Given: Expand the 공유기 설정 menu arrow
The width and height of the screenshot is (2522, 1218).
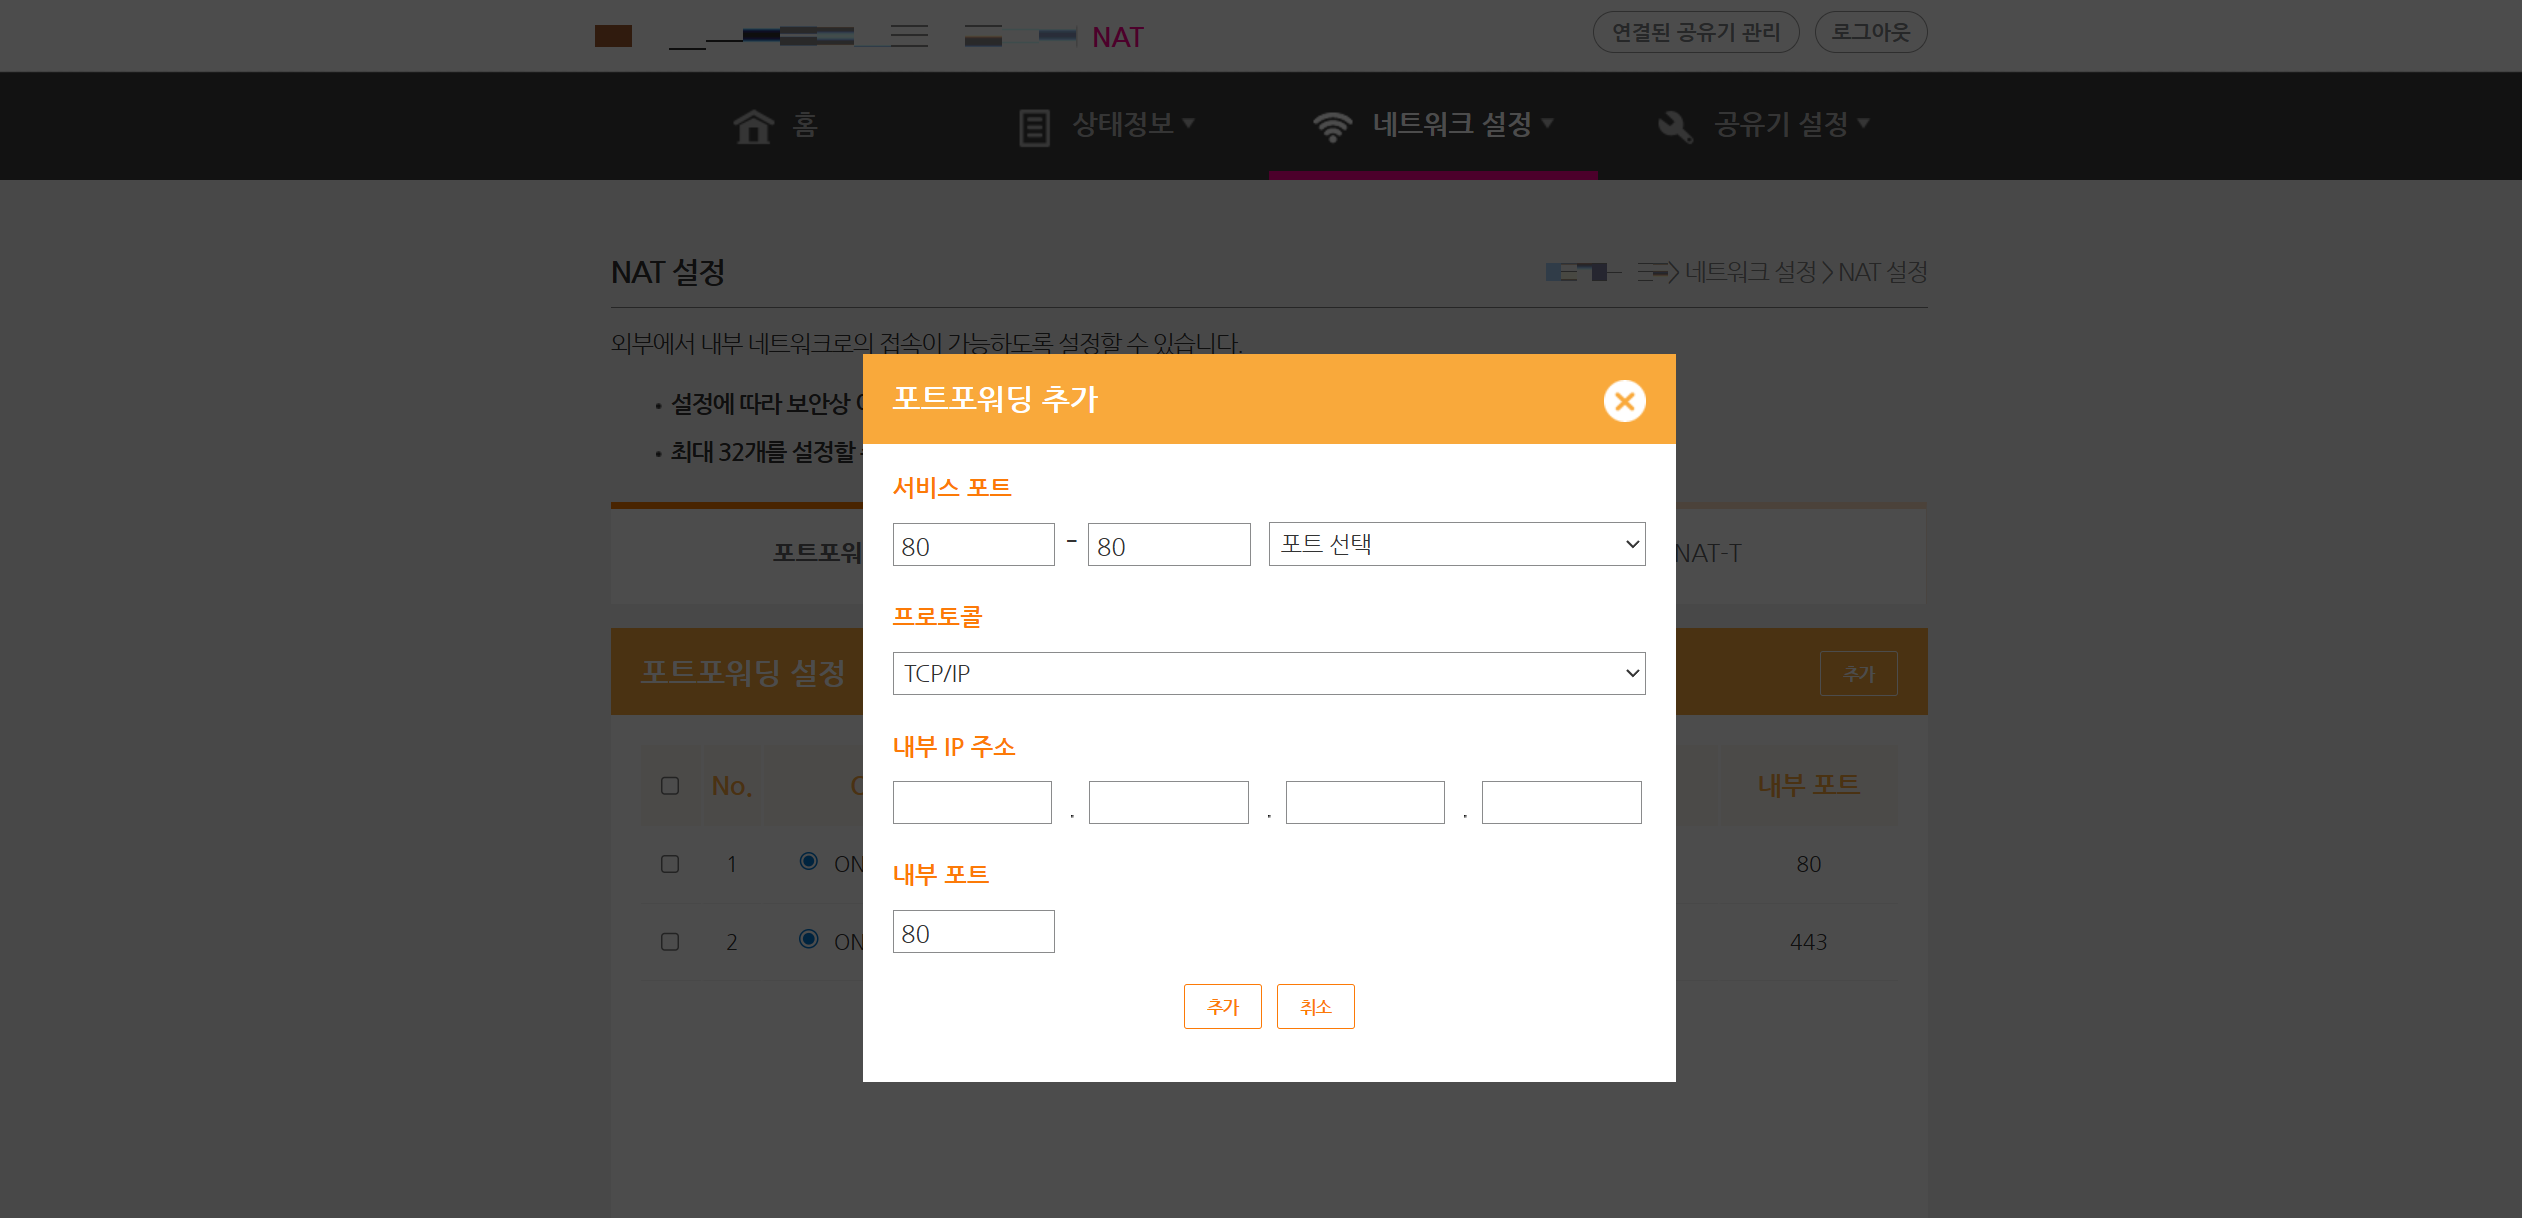Looking at the screenshot, I should pyautogui.click(x=1863, y=123).
